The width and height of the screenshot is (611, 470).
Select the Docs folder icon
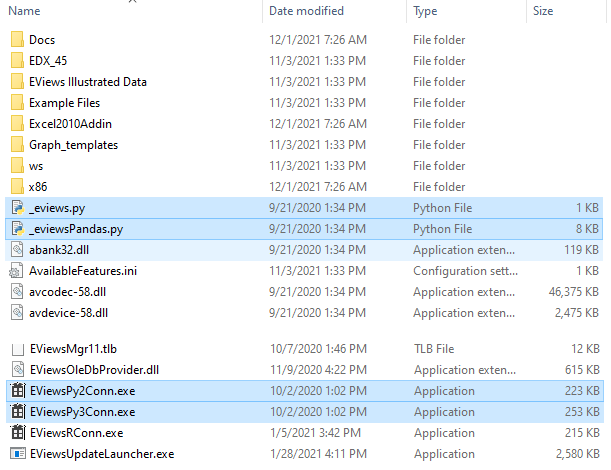coord(17,40)
